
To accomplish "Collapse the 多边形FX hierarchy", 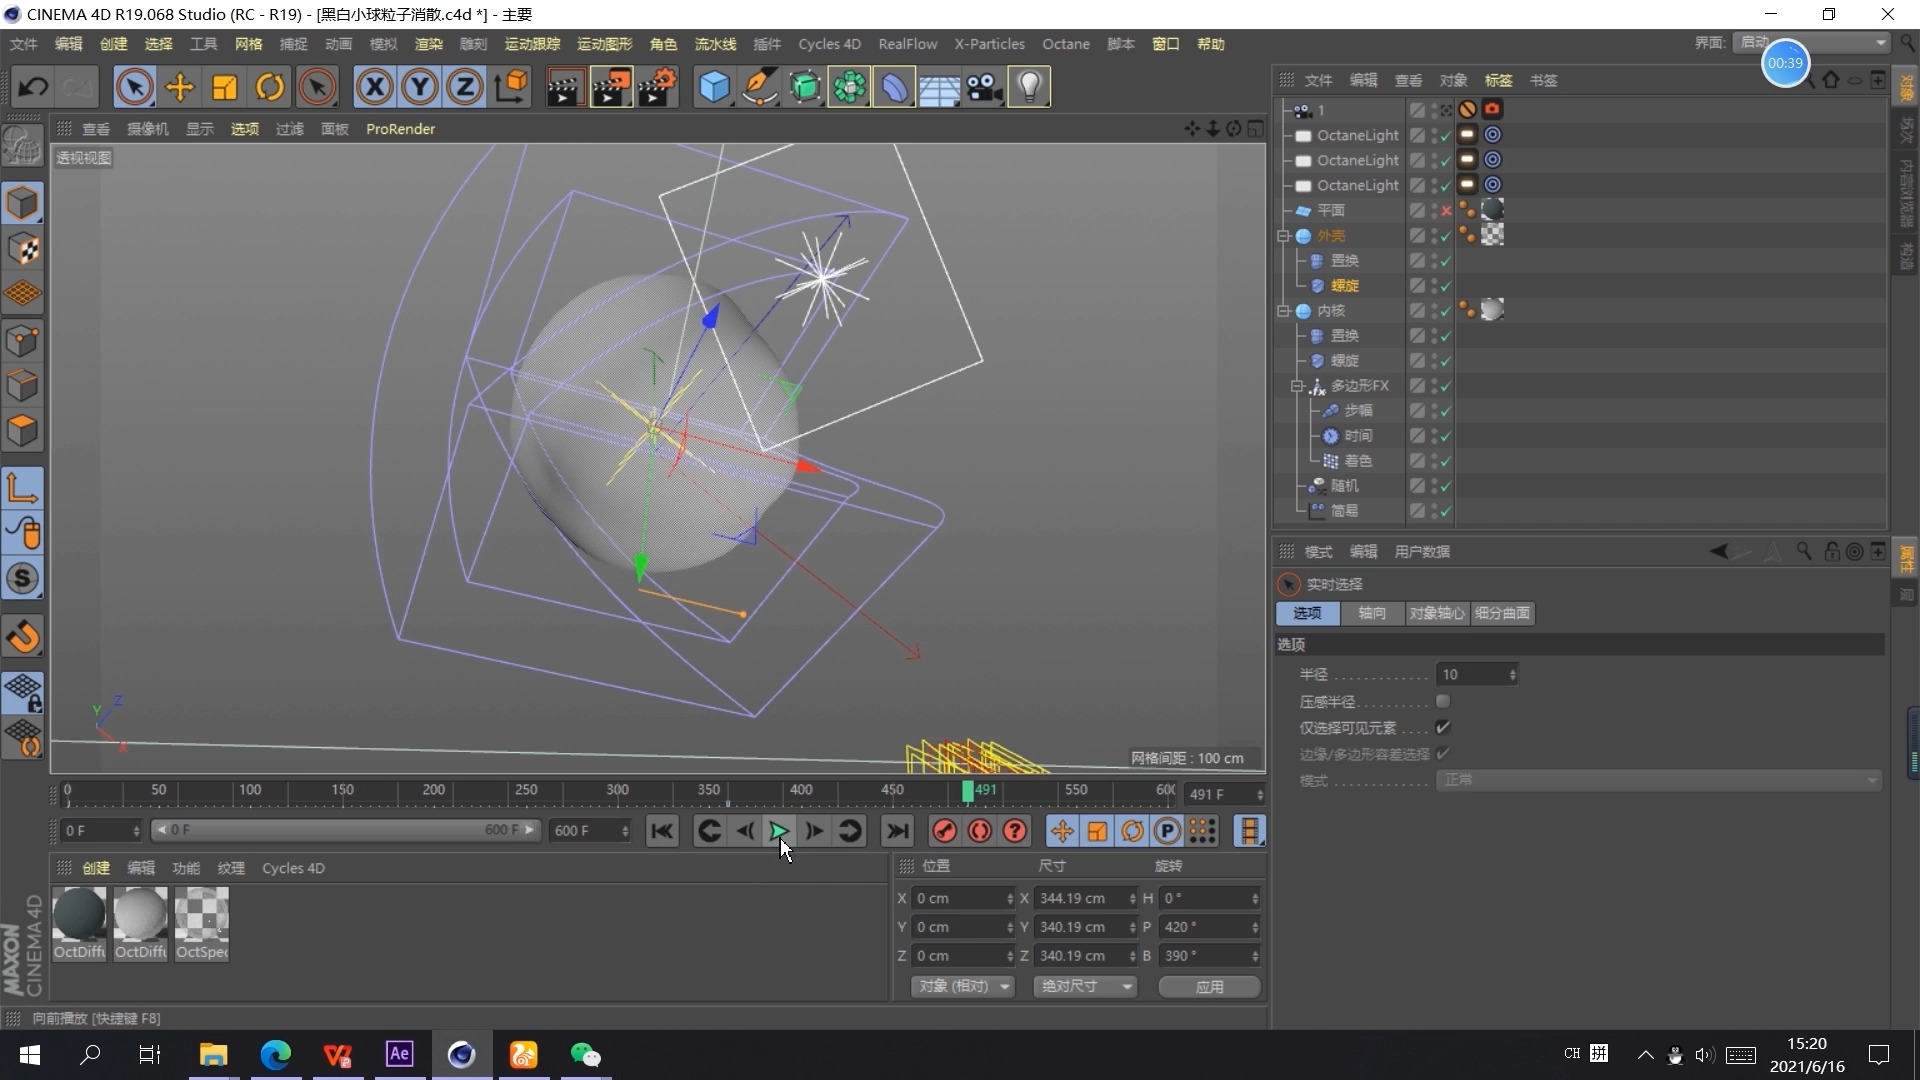I will [x=1297, y=386].
